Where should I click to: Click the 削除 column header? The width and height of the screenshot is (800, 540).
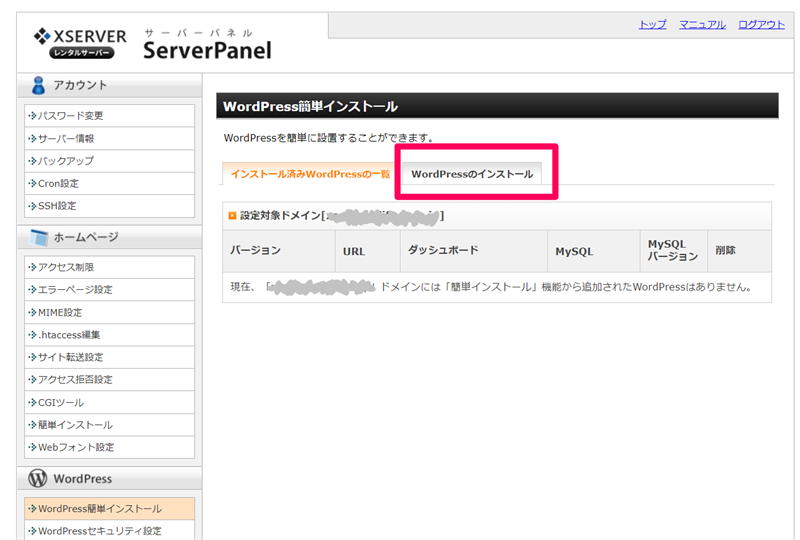pos(739,251)
